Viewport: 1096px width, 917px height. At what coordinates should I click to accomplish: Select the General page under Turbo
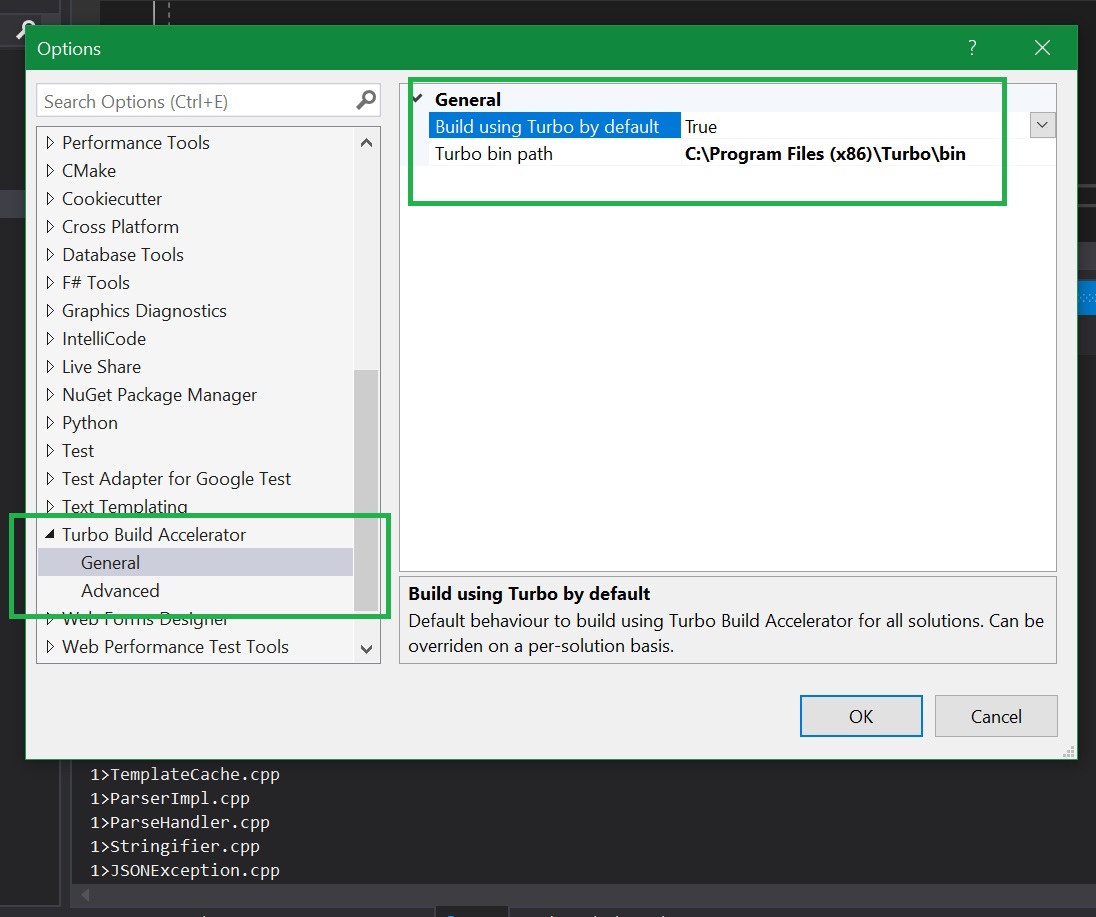110,563
